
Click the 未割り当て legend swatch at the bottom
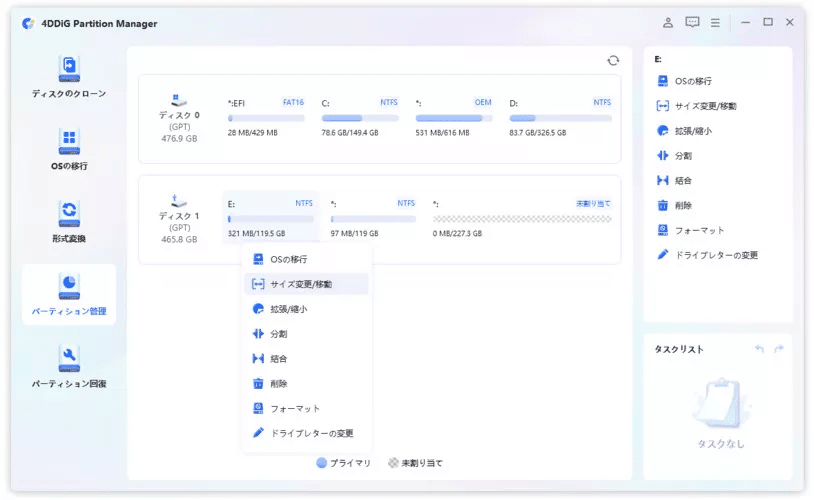click(x=394, y=463)
